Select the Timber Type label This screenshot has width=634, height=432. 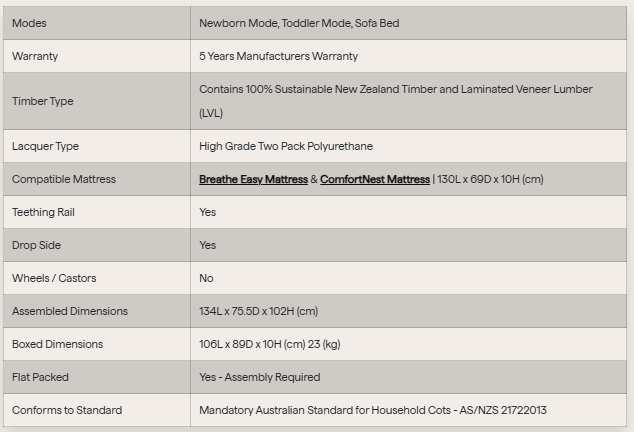pyautogui.click(x=43, y=101)
